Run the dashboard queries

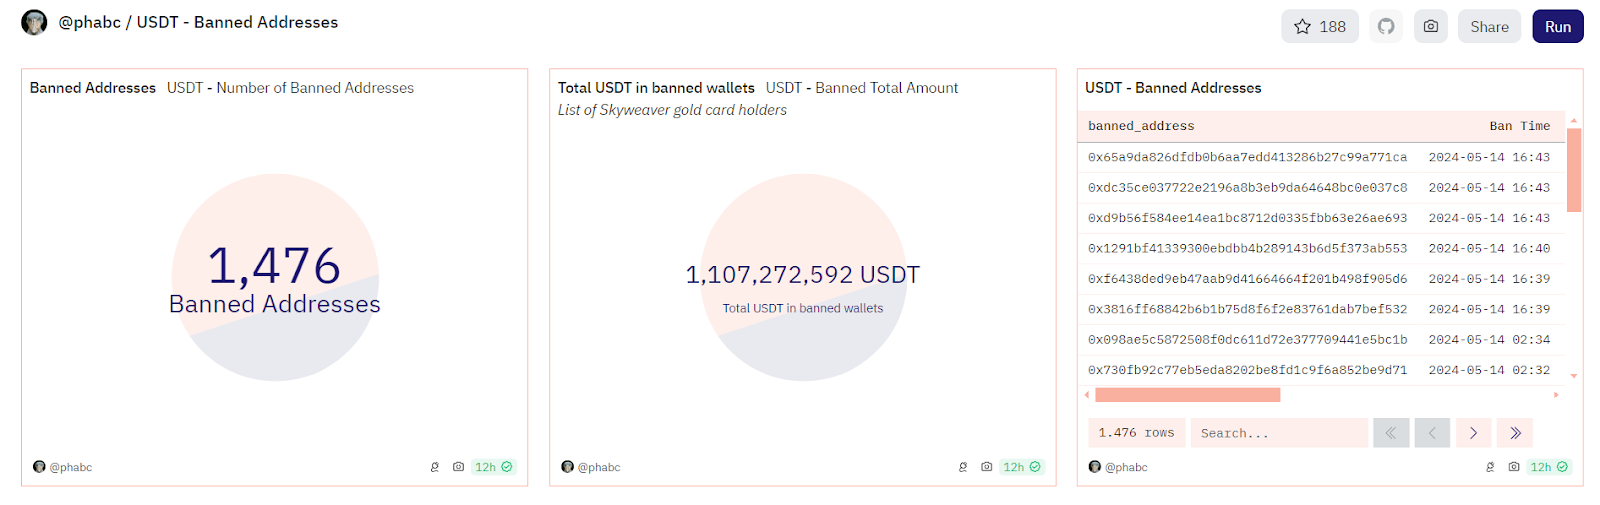click(1557, 27)
